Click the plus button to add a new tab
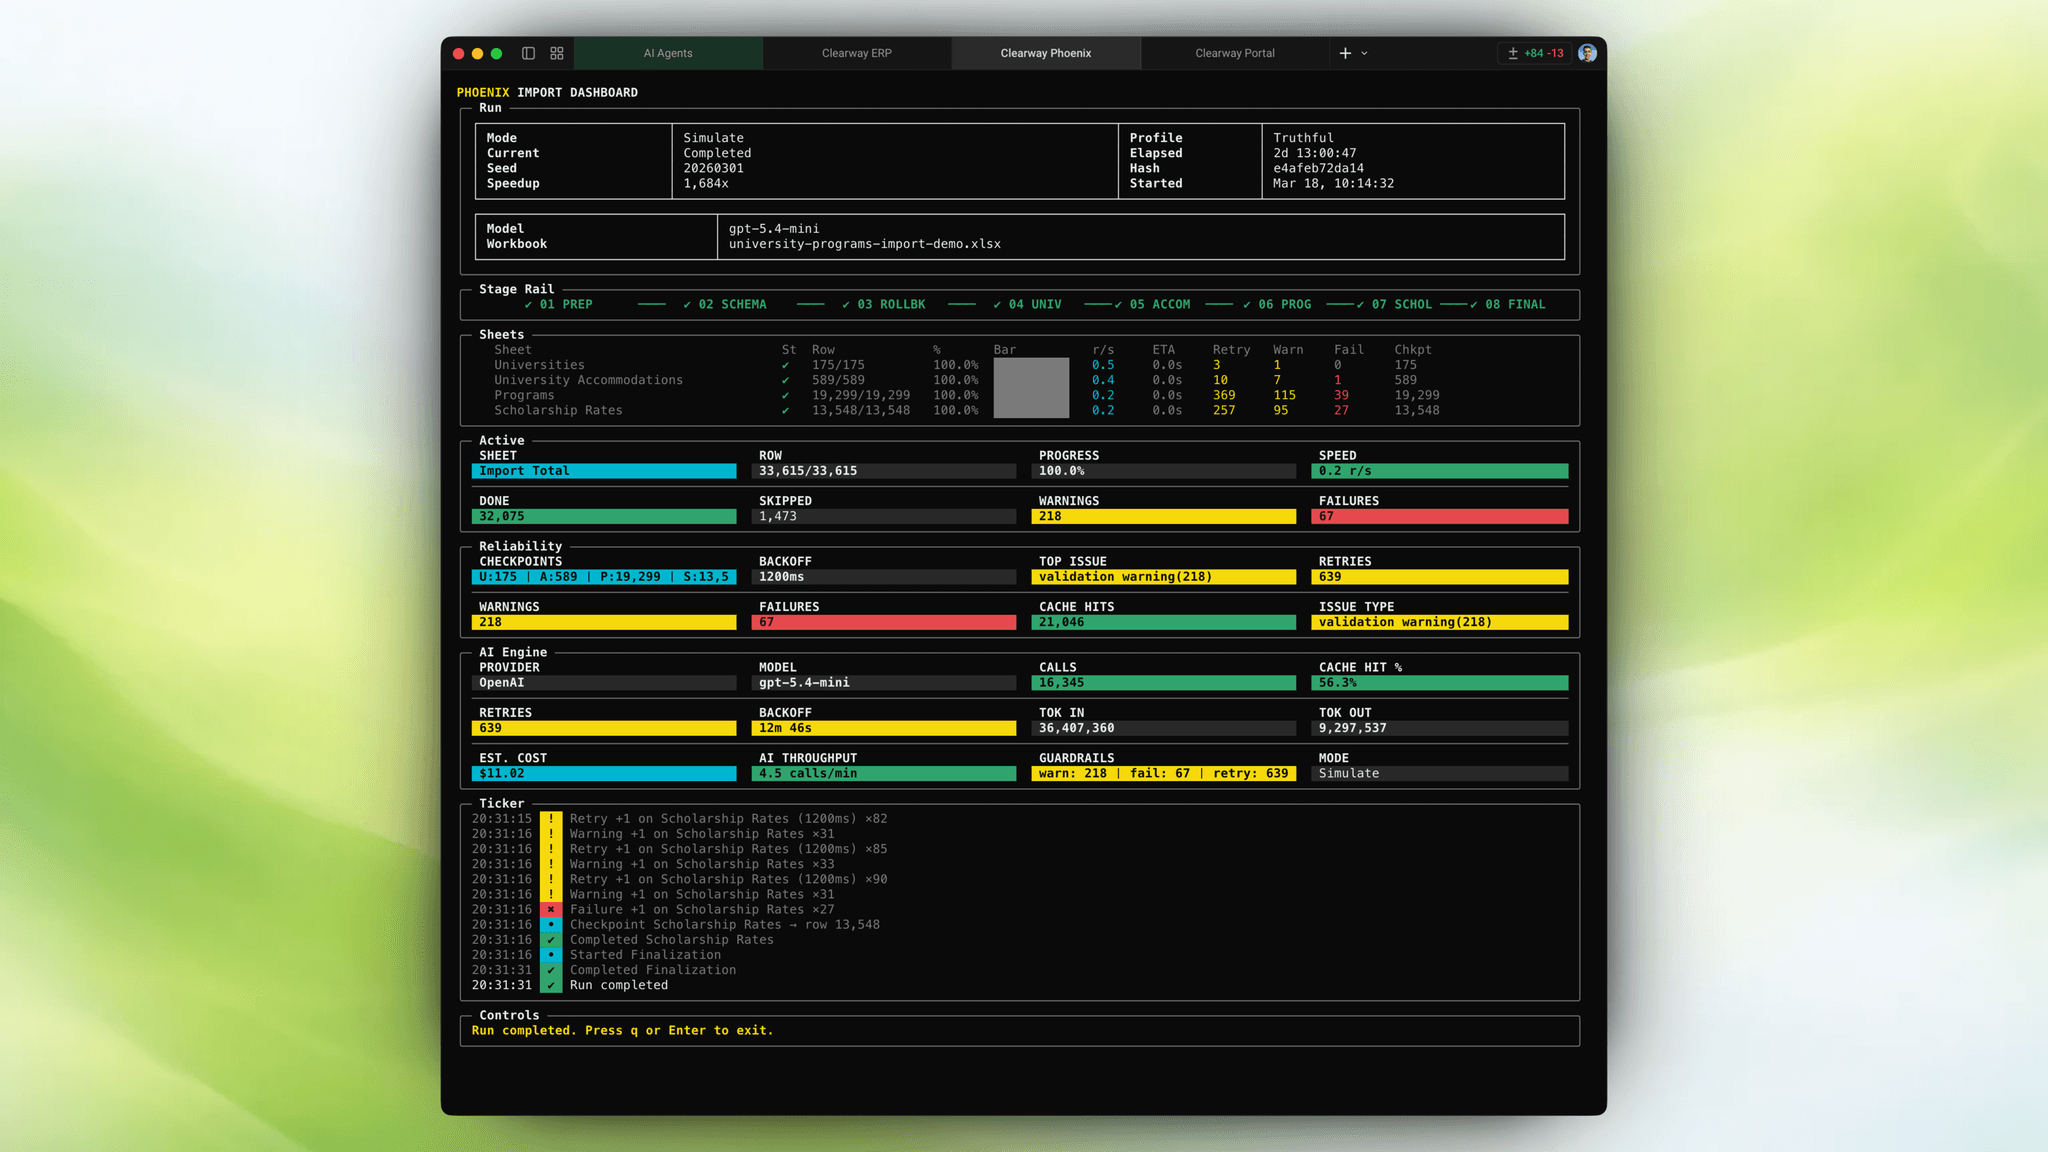The height and width of the screenshot is (1152, 2048). pos(1347,53)
